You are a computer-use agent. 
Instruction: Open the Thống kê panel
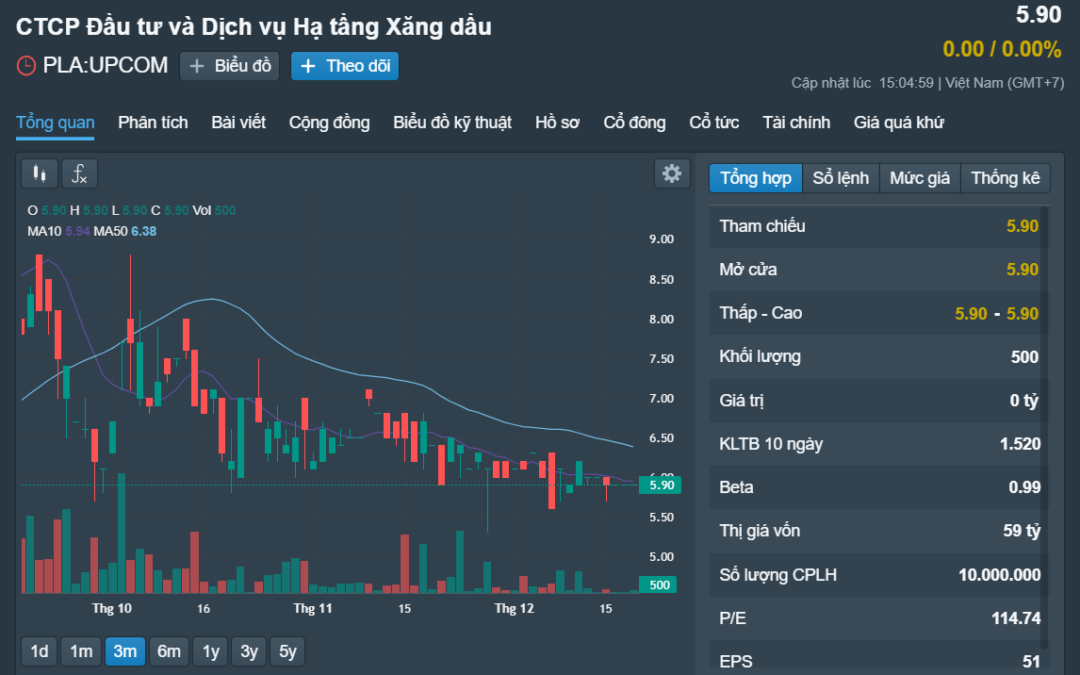pyautogui.click(x=1005, y=177)
